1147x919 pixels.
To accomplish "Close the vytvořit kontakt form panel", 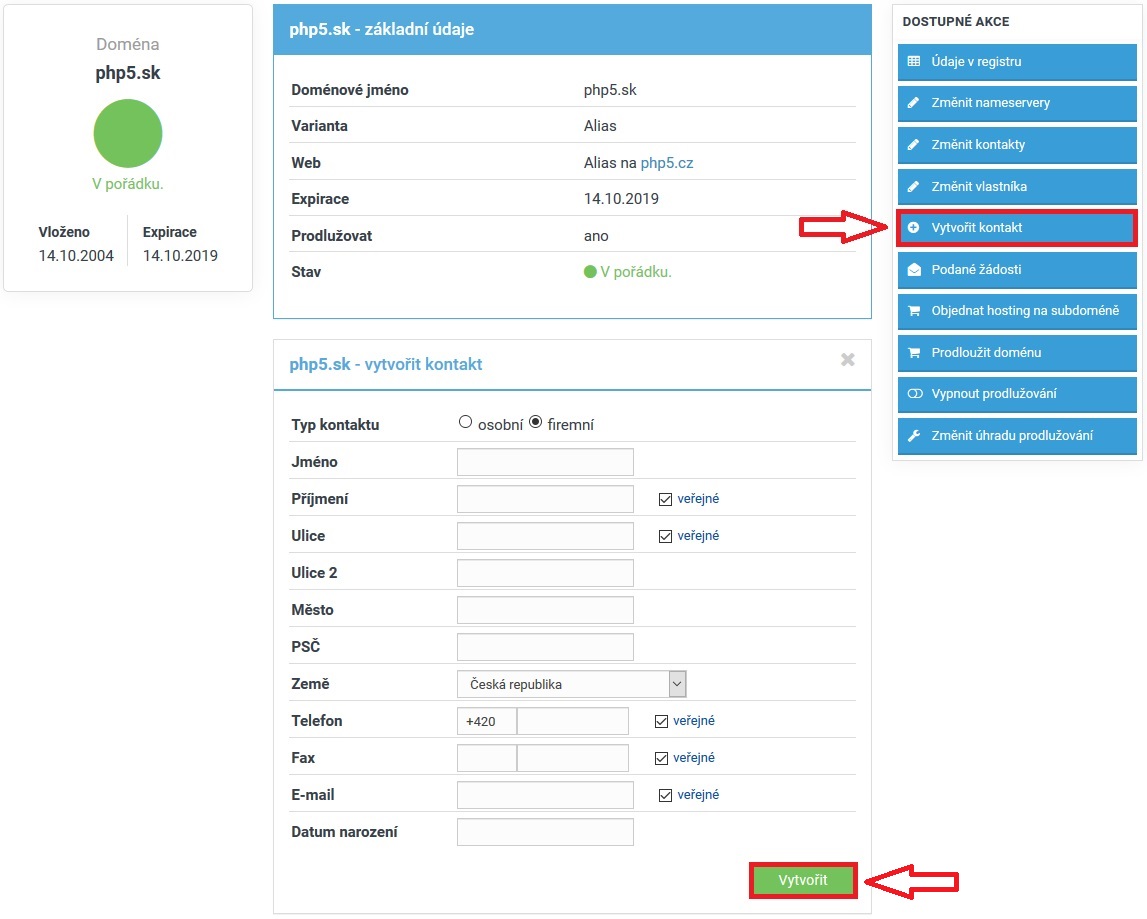I will tap(847, 360).
